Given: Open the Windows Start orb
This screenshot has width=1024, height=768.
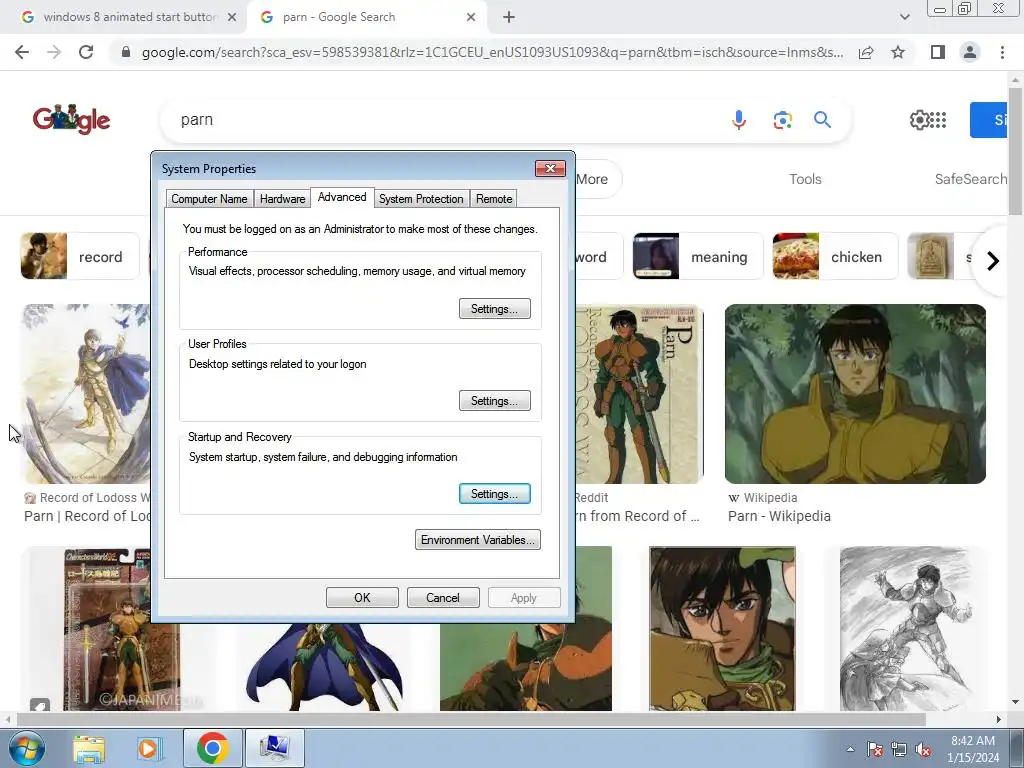Looking at the screenshot, I should 26,748.
